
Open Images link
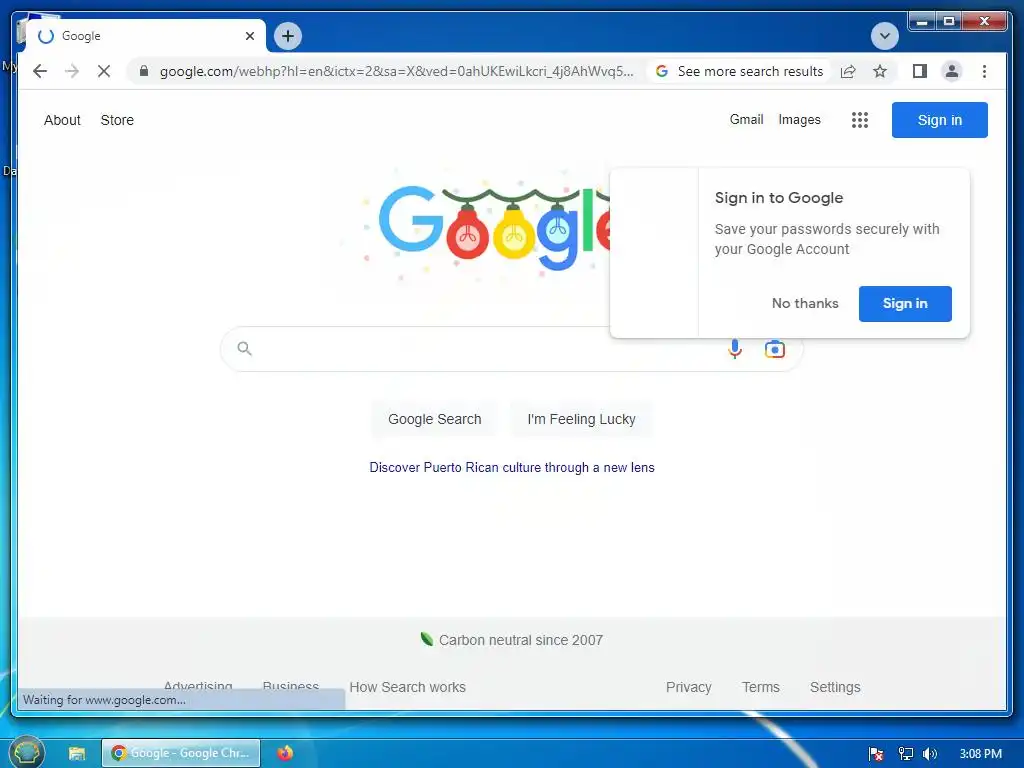[799, 120]
